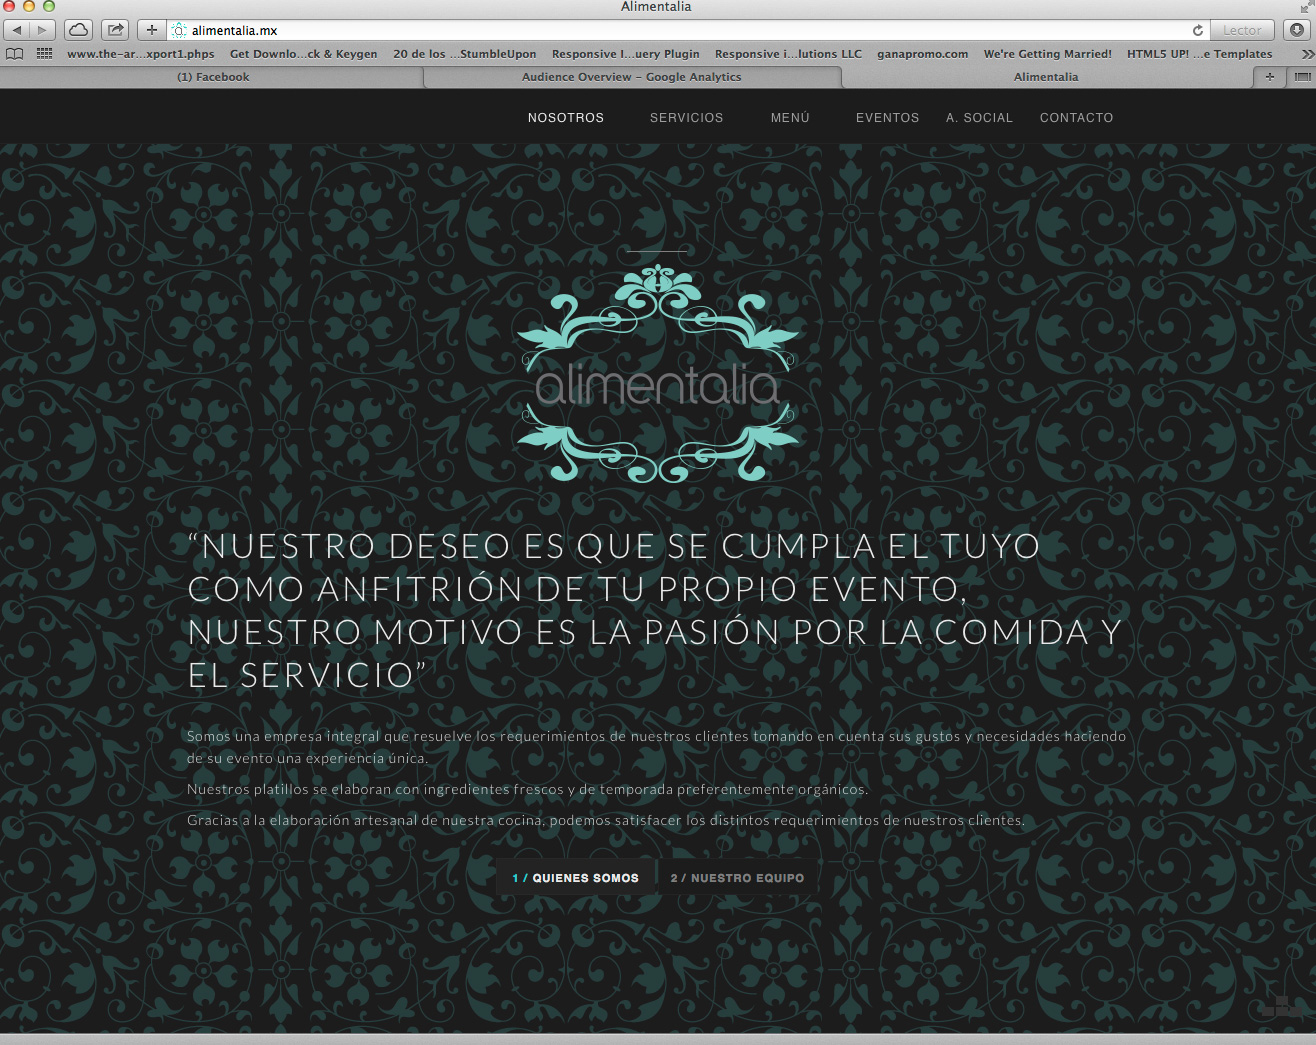Click the line 'Gracias a la elaboración artesanal'
Viewport: 1316px width, 1045px height.
point(606,820)
